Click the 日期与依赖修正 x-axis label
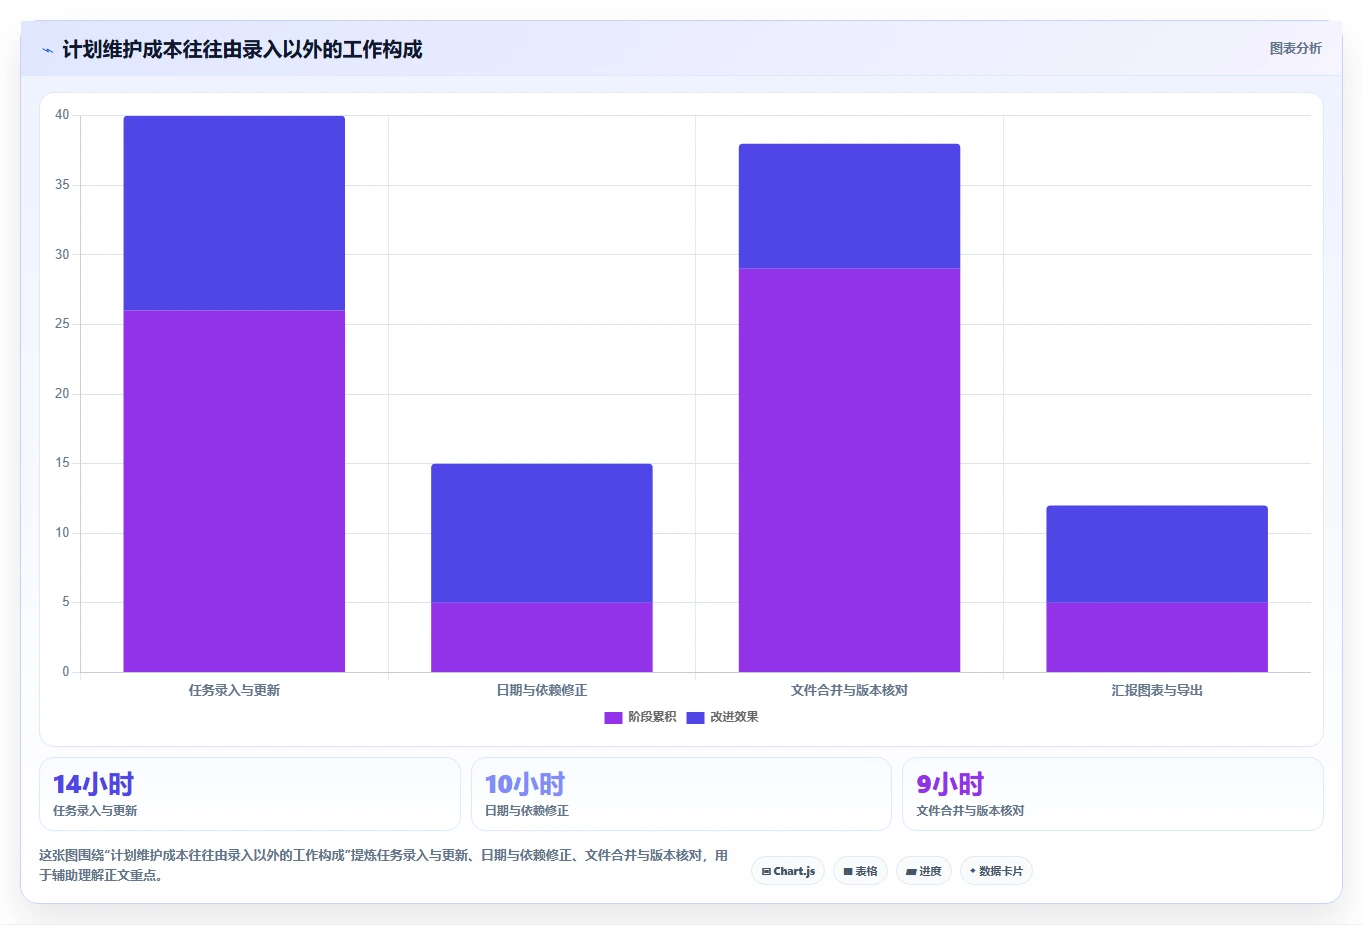The image size is (1363, 925). 542,690
